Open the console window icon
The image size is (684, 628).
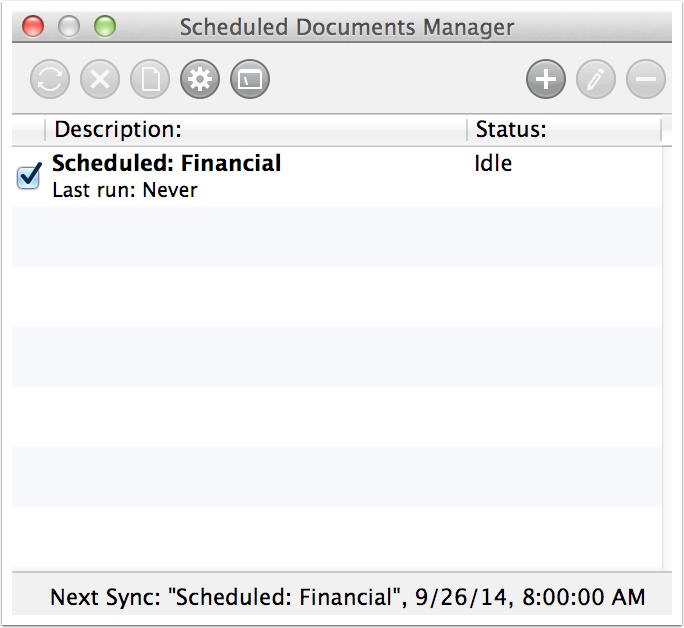click(x=250, y=79)
